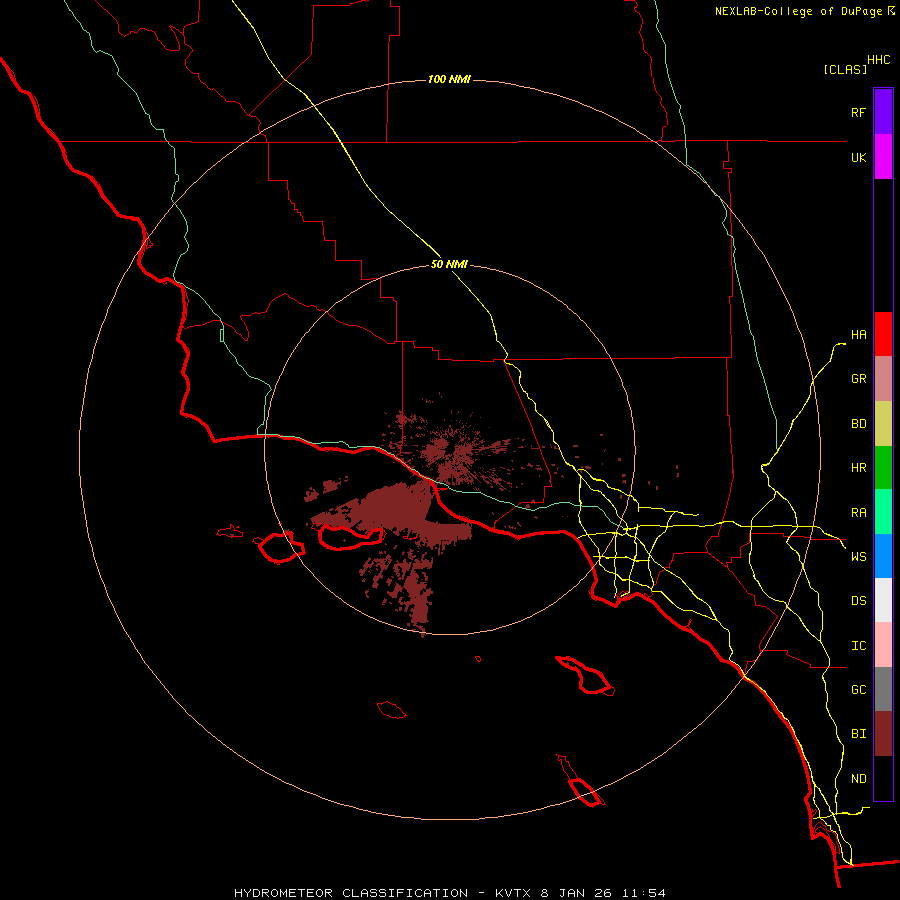Click the RF legend label
This screenshot has height=900, width=900.
tap(858, 112)
